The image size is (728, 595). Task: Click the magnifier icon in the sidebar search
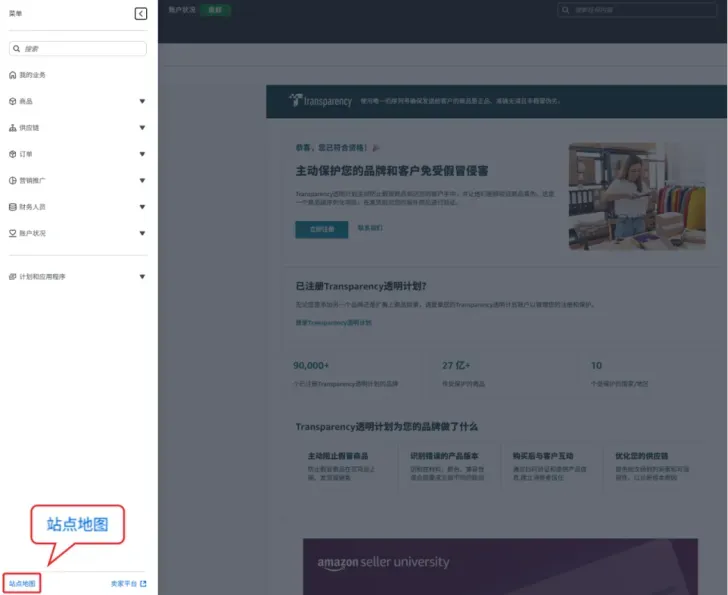tap(17, 48)
